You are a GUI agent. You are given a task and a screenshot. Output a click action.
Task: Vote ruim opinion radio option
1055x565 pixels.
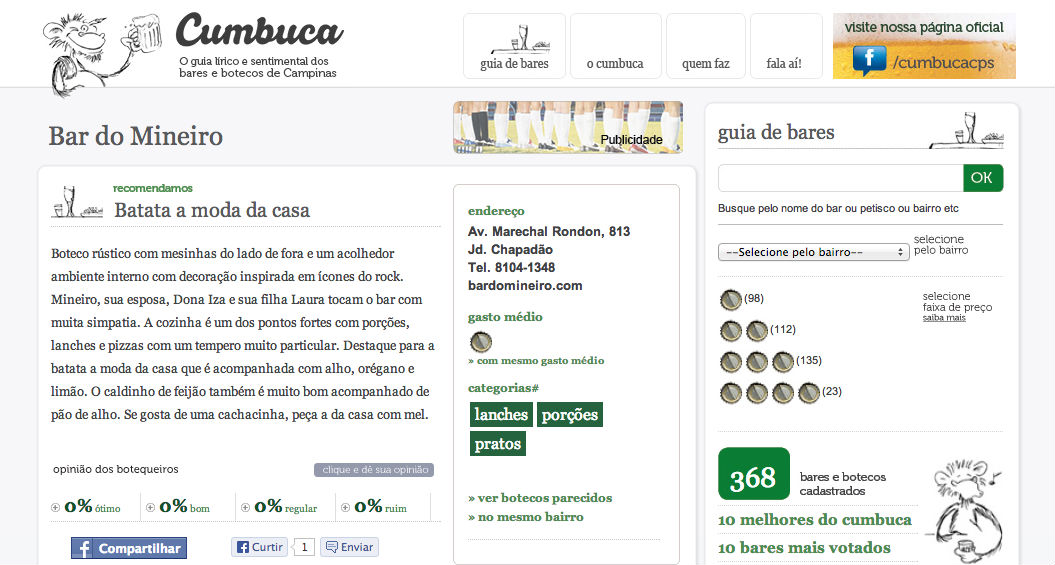point(345,508)
